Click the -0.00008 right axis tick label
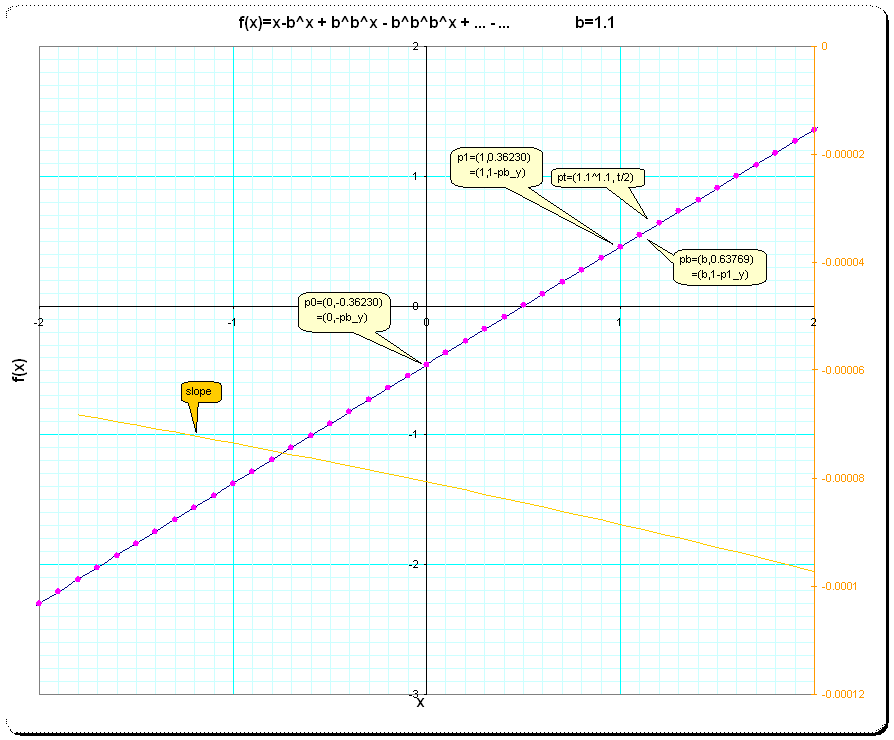The image size is (894, 740). click(842, 478)
